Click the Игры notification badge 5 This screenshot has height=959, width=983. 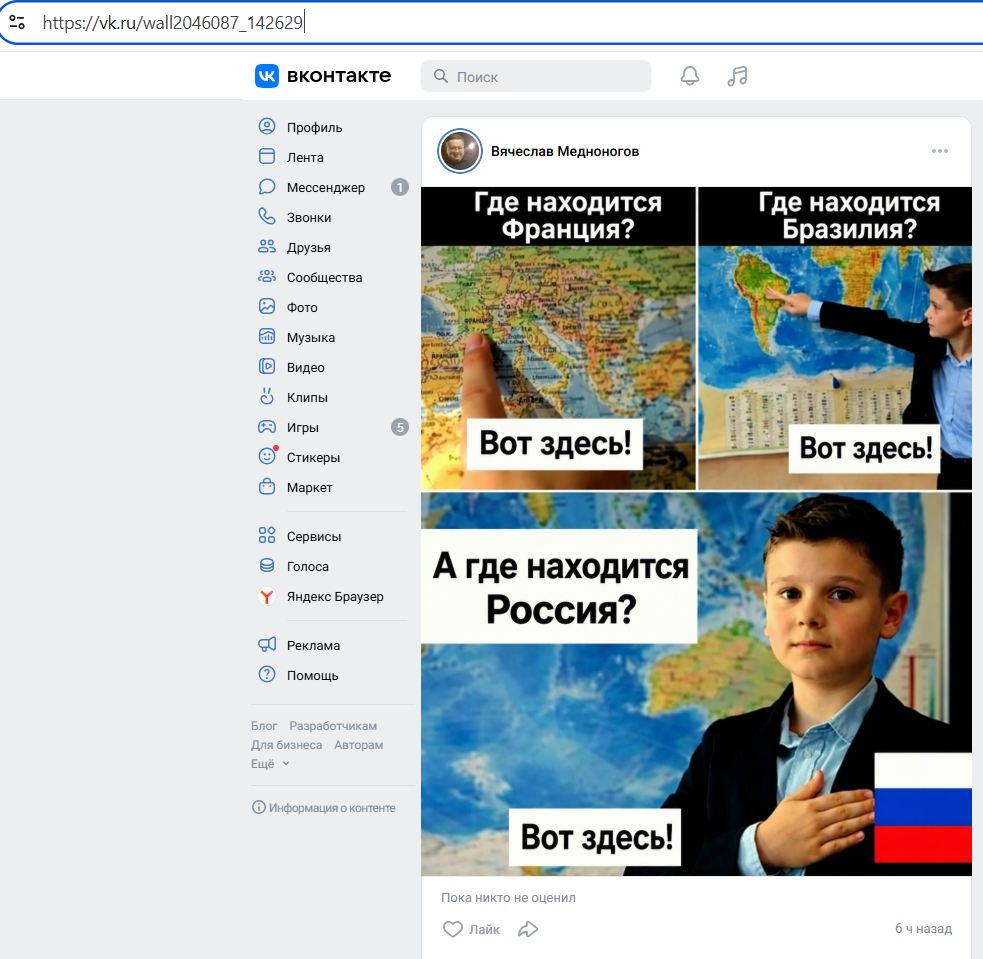pos(400,427)
